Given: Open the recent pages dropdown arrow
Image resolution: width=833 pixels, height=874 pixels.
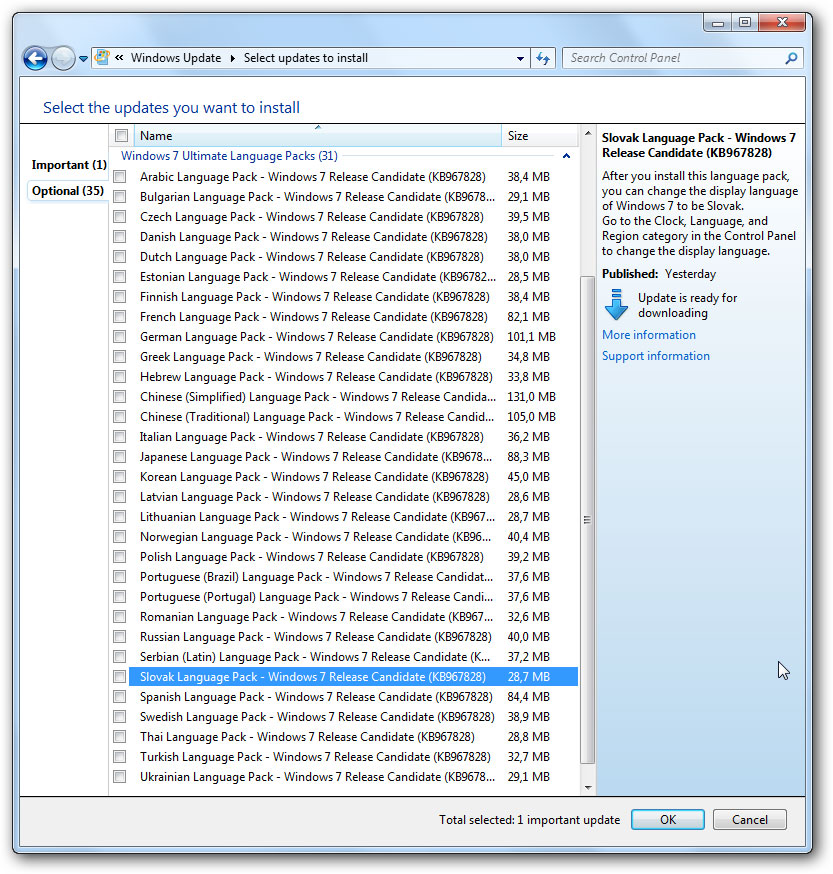Looking at the screenshot, I should coord(83,59).
